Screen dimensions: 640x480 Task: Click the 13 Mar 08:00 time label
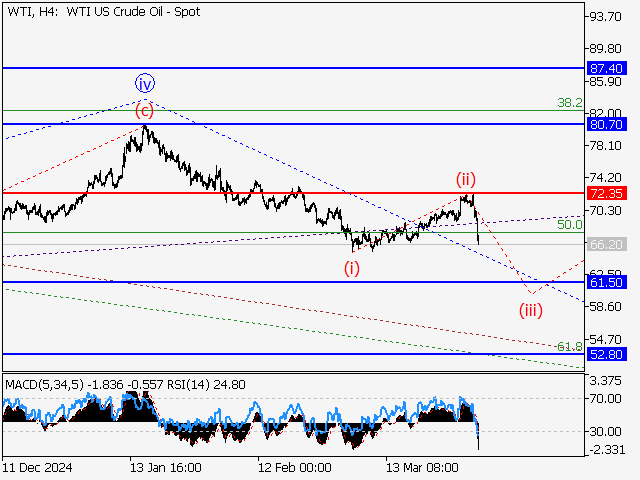coord(422,467)
